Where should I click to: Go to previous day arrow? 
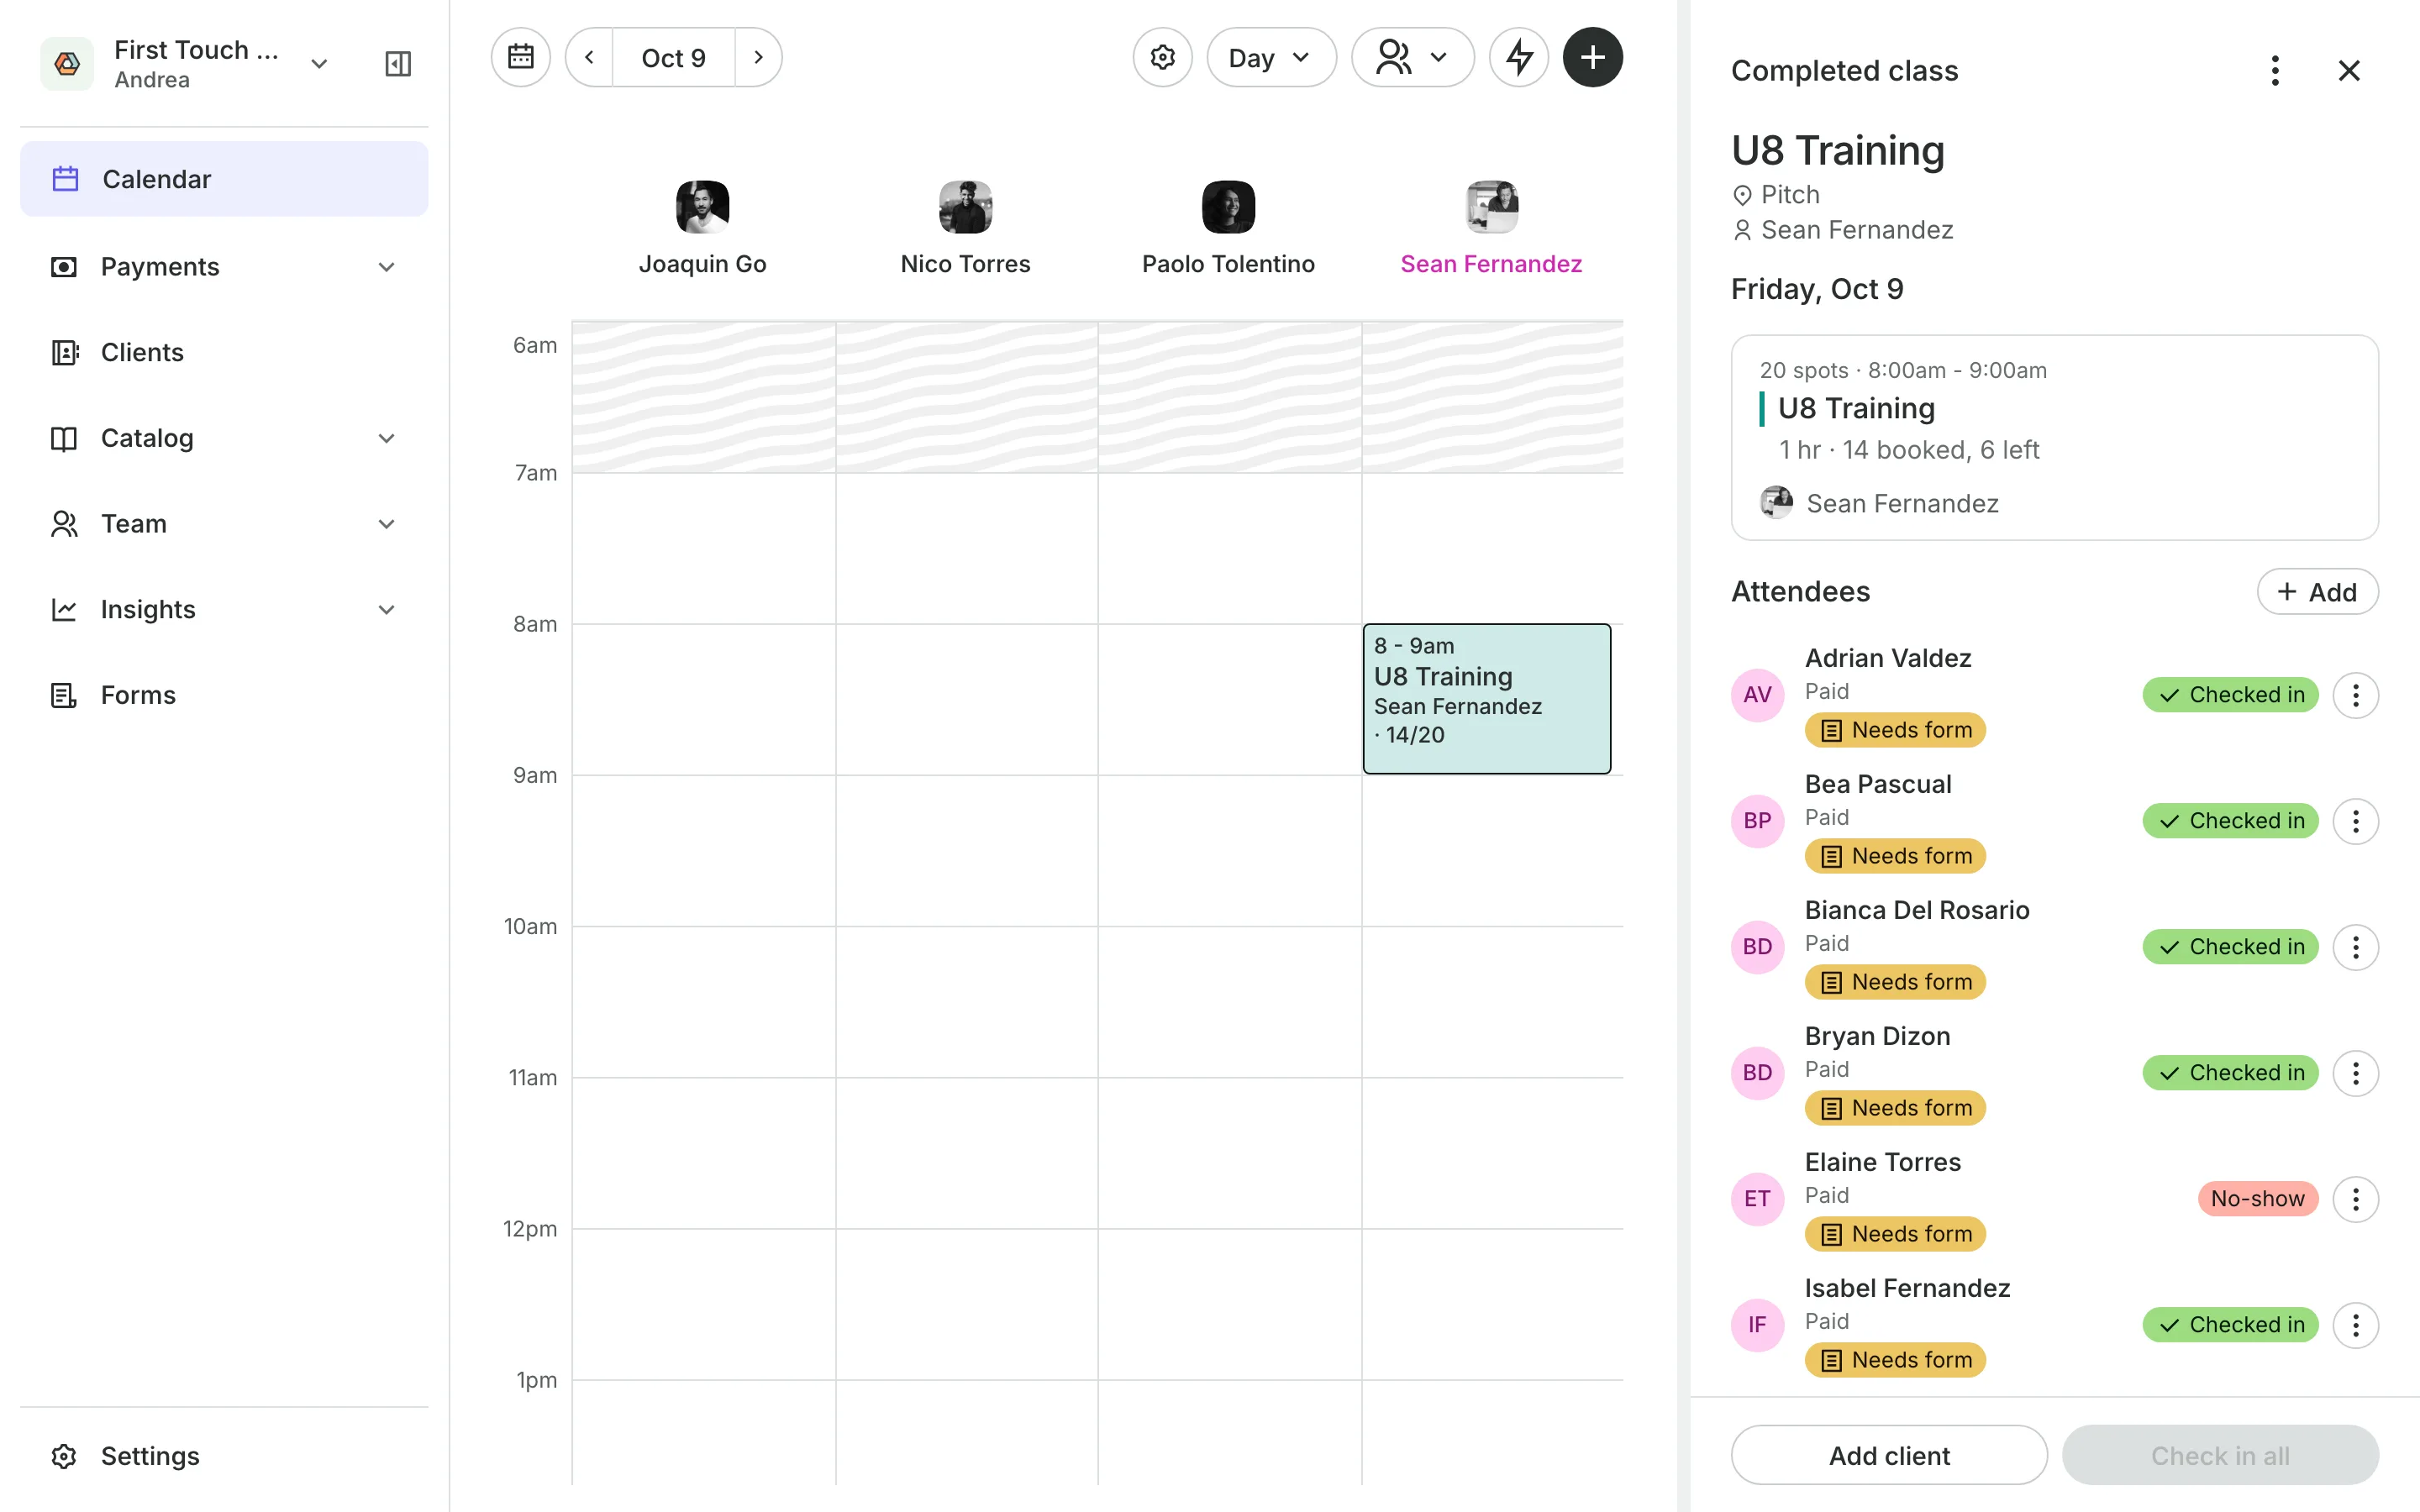coord(589,57)
